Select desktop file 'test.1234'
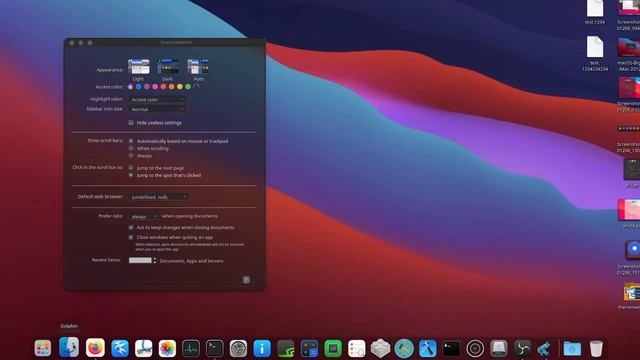Screen dimensions: 640x360 tap(595, 13)
